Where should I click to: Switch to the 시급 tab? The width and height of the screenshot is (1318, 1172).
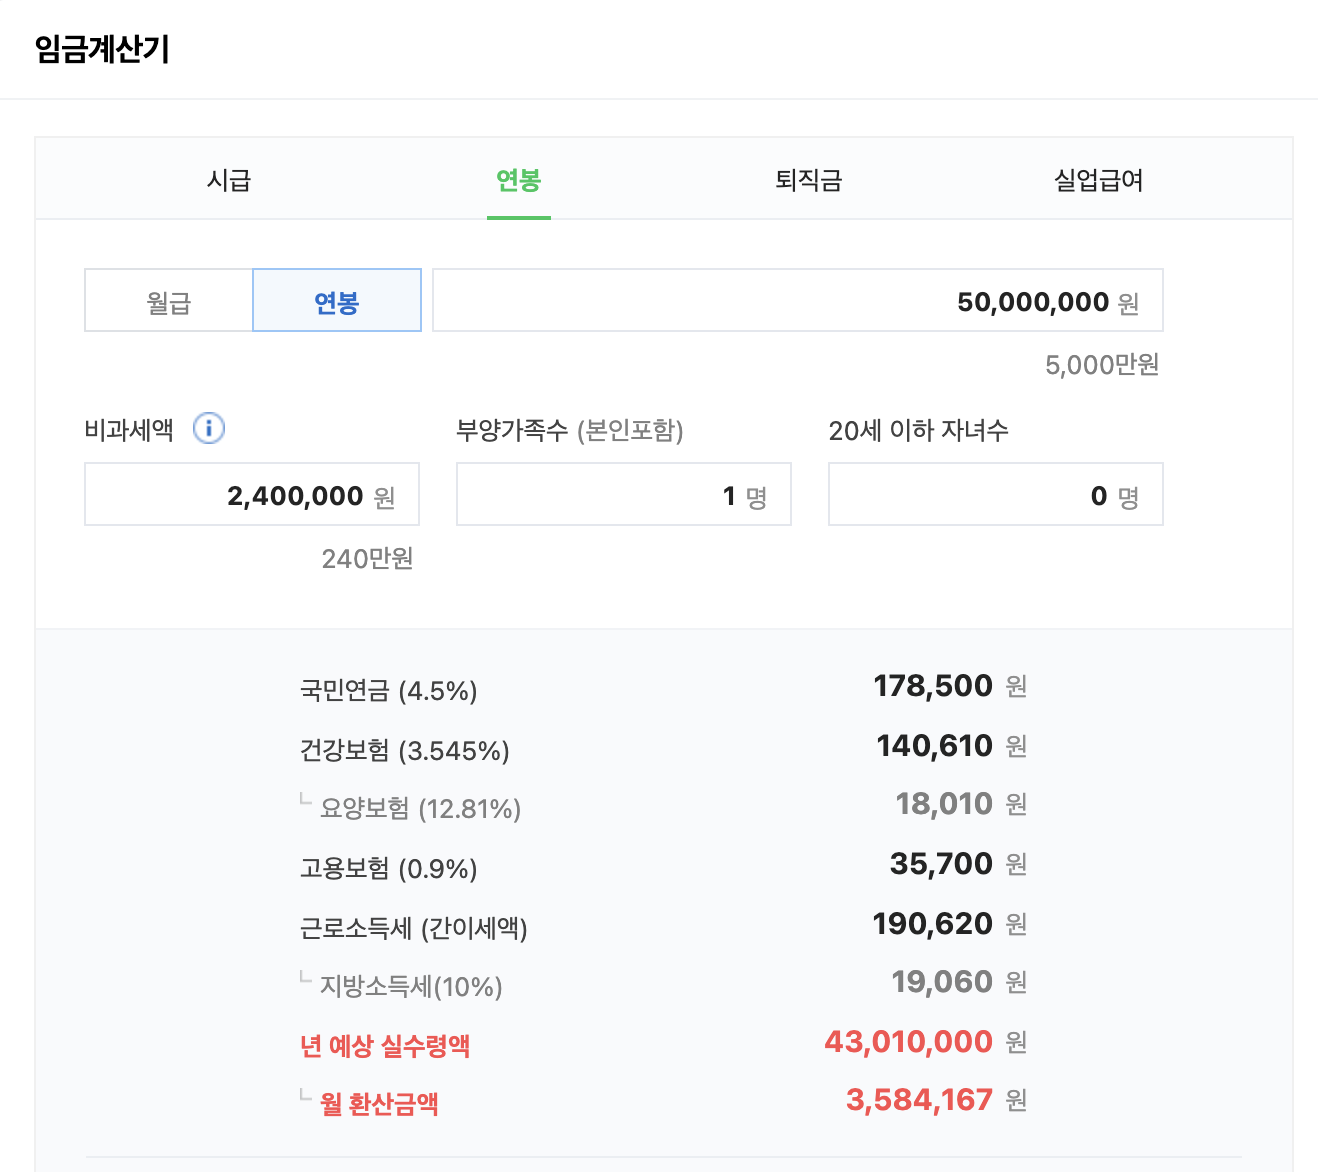228,180
